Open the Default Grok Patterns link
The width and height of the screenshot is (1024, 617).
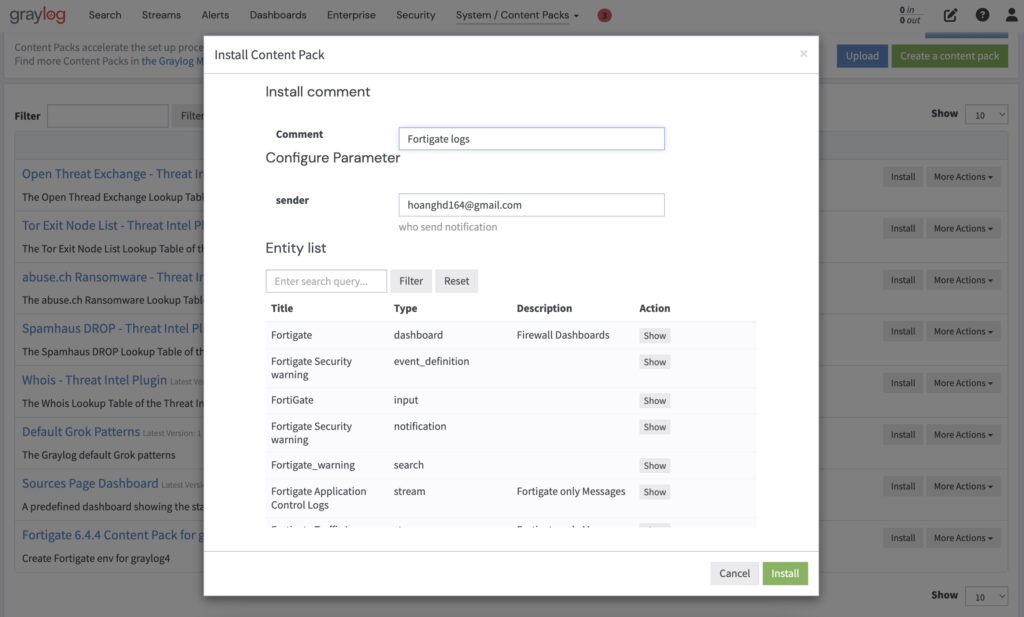click(80, 432)
